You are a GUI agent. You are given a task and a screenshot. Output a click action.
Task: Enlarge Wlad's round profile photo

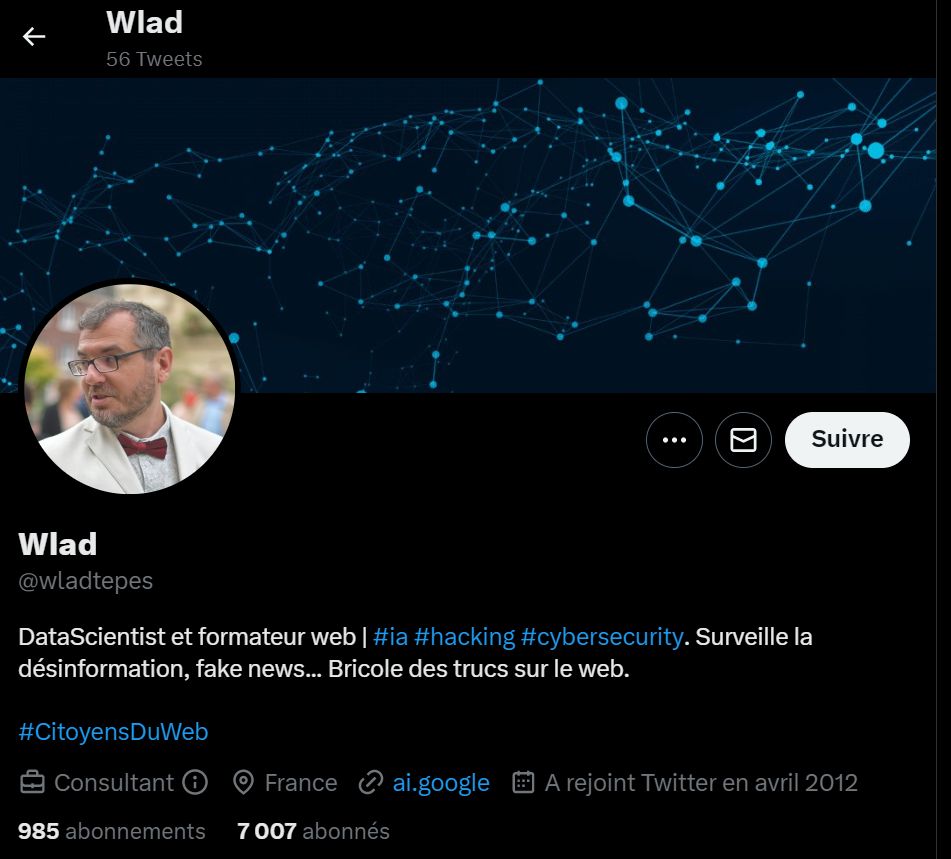130,389
